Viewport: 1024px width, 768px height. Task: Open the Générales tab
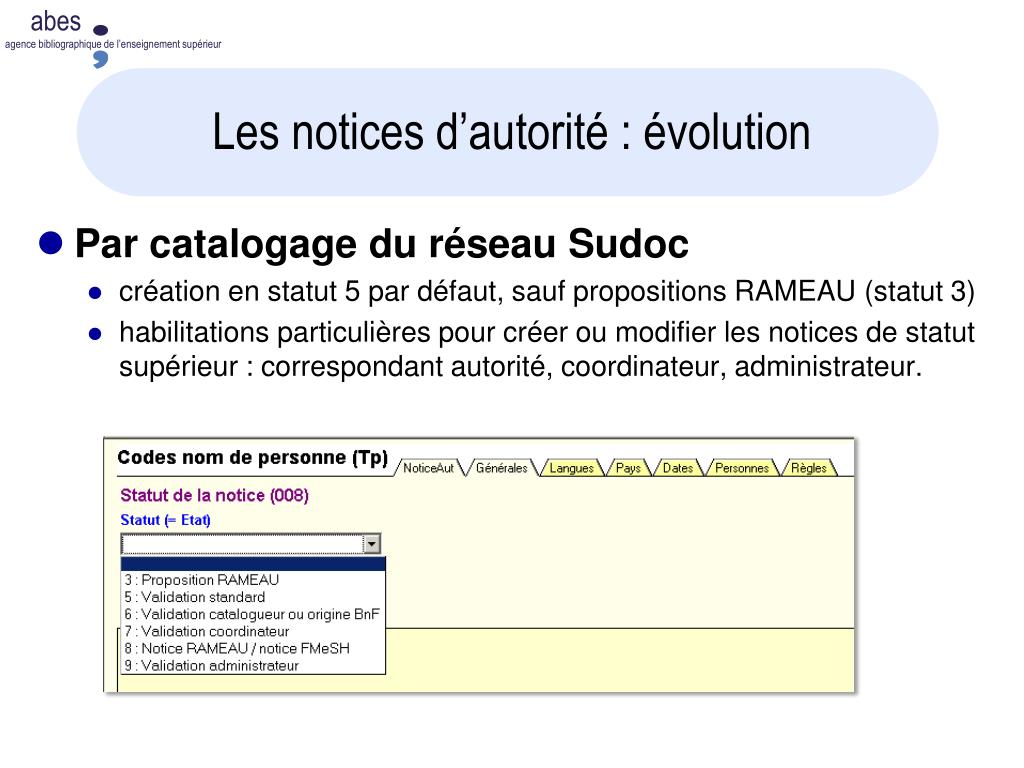pos(502,468)
